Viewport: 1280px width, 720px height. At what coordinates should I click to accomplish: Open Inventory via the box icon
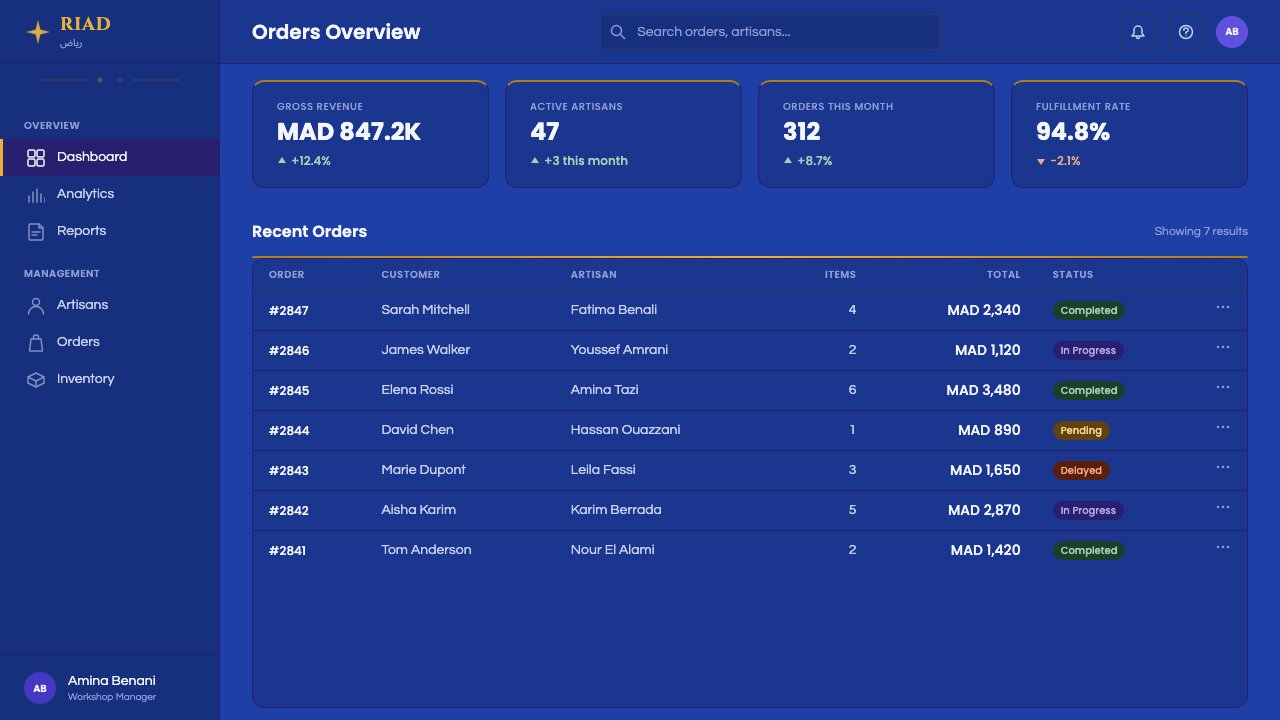tap(36, 379)
